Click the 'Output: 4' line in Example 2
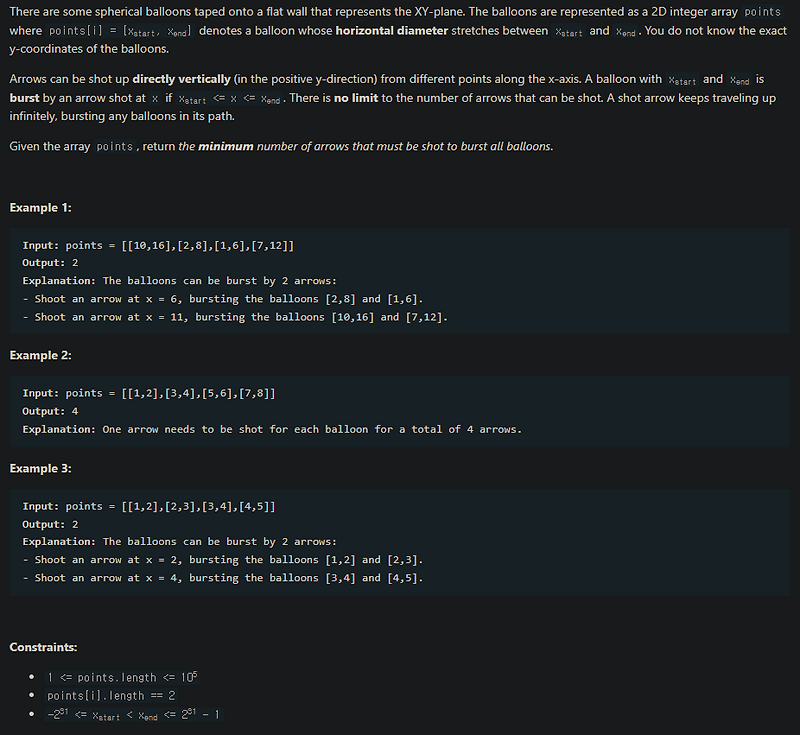Image resolution: width=800 pixels, height=735 pixels. tap(50, 411)
